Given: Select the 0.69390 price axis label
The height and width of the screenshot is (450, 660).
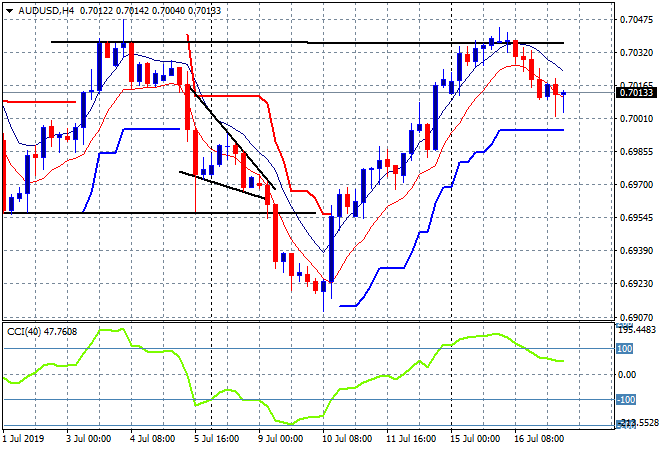Looking at the screenshot, I should (x=636, y=251).
